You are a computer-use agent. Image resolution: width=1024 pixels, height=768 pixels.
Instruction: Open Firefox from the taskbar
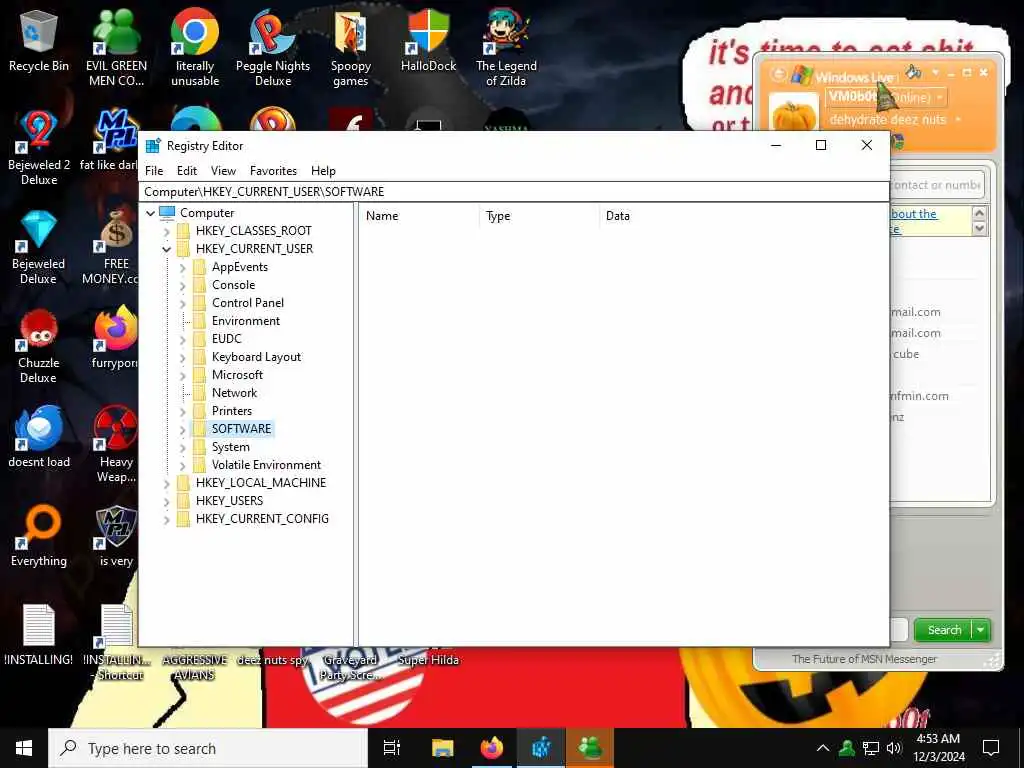(492, 748)
